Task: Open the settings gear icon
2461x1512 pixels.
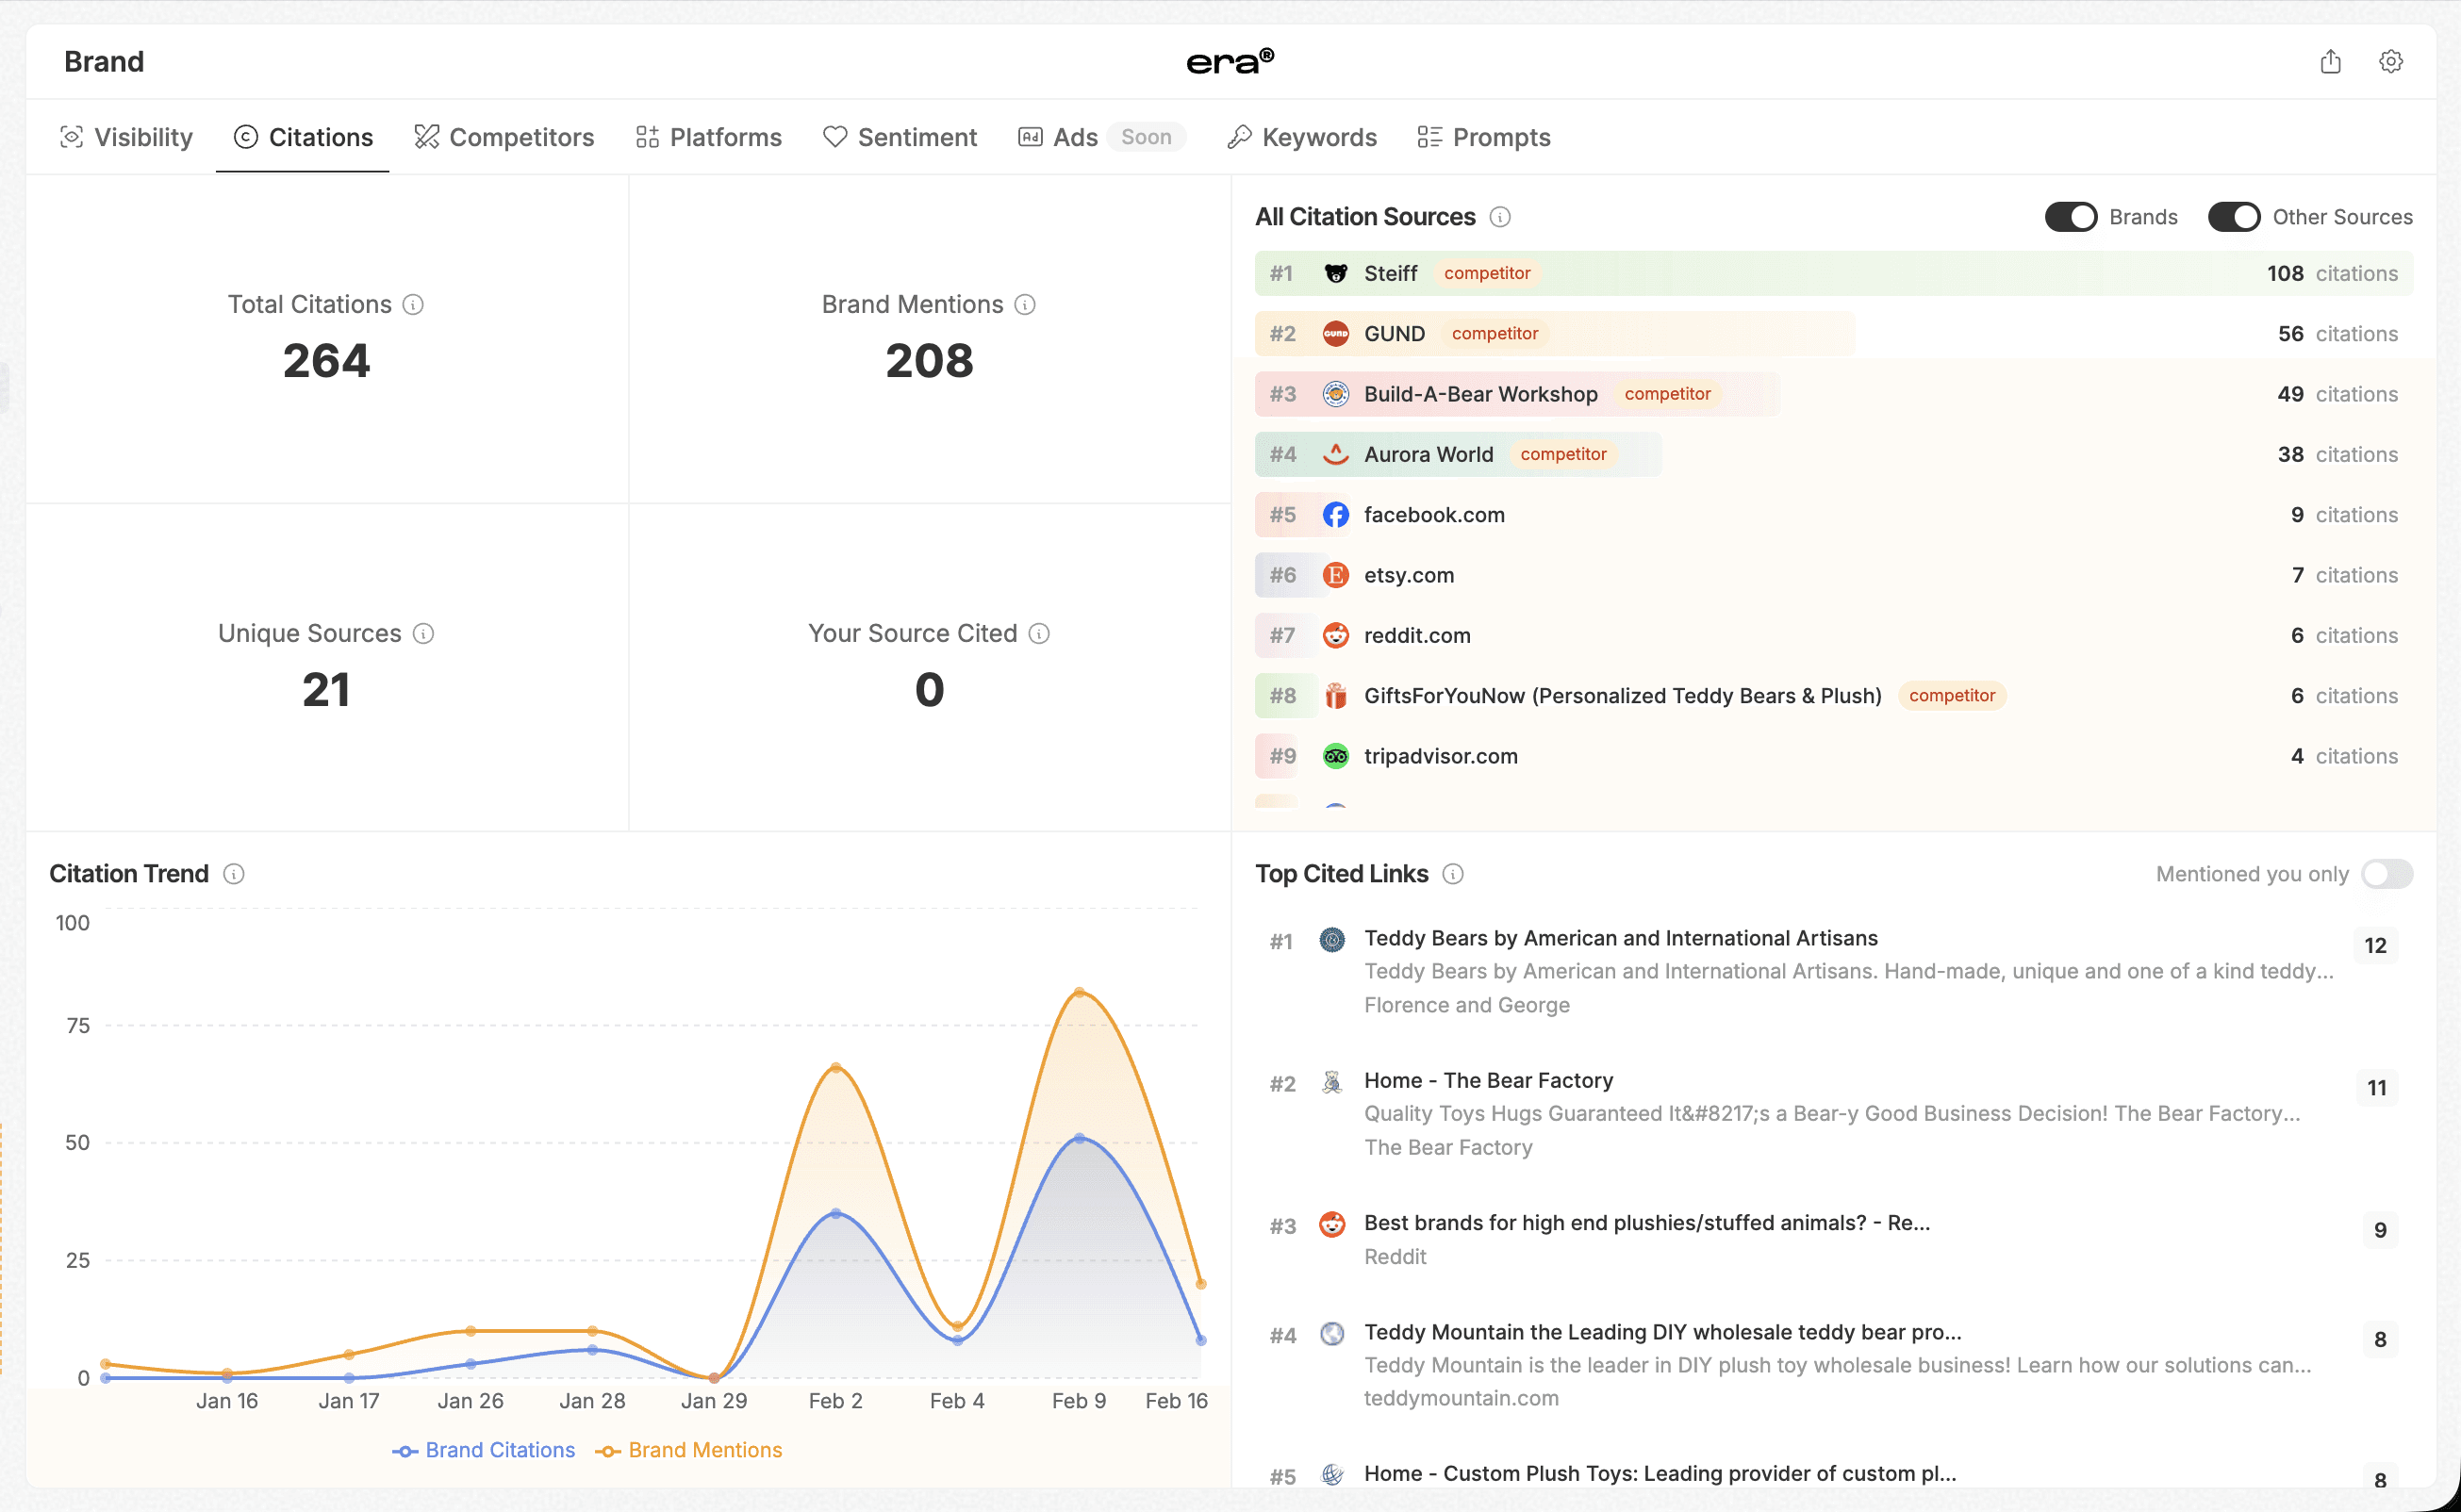Action: (2390, 62)
